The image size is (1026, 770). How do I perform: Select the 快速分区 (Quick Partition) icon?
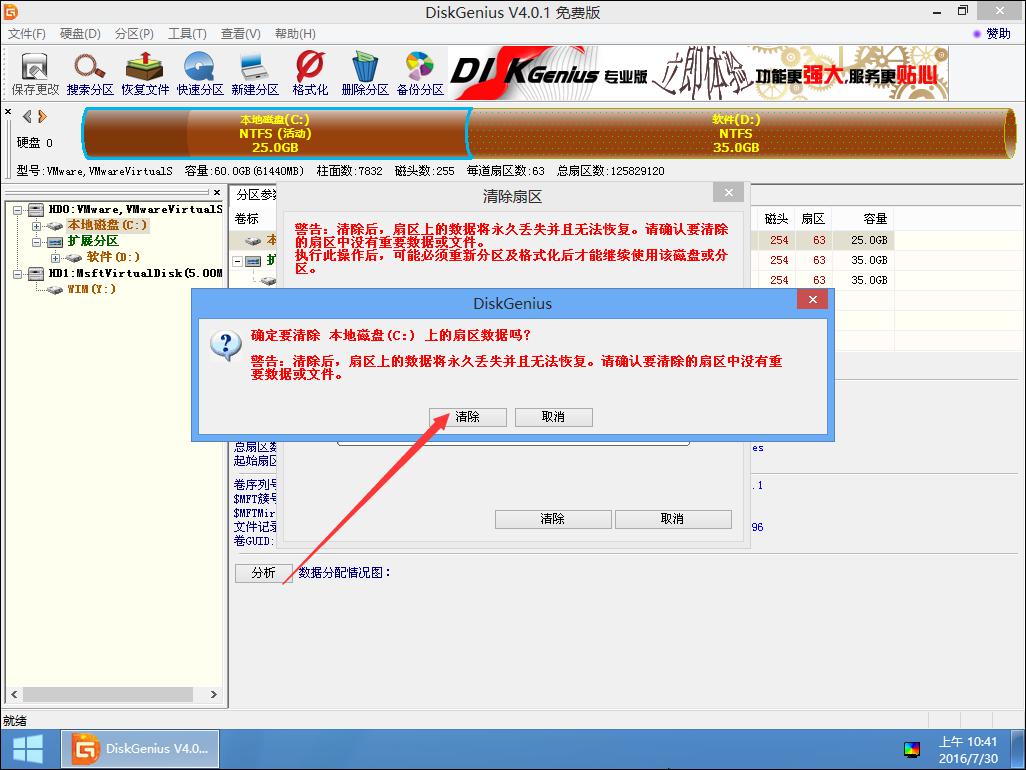click(200, 72)
